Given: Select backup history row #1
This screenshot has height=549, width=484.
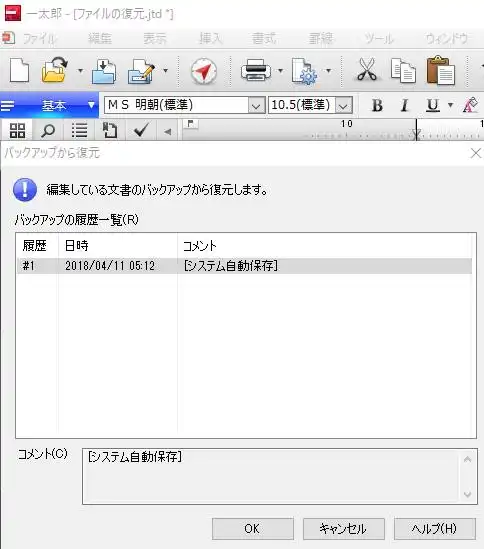Looking at the screenshot, I should click(244, 266).
